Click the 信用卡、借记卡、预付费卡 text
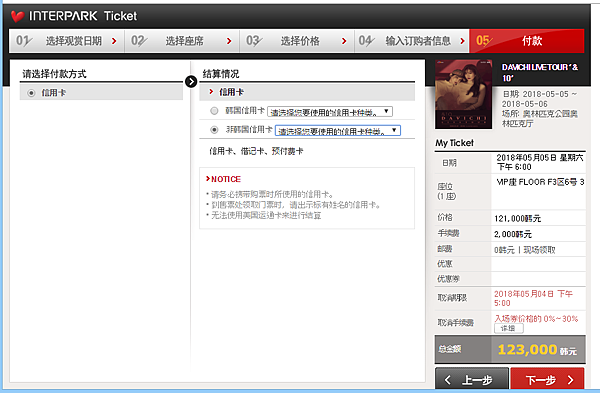 coord(256,151)
